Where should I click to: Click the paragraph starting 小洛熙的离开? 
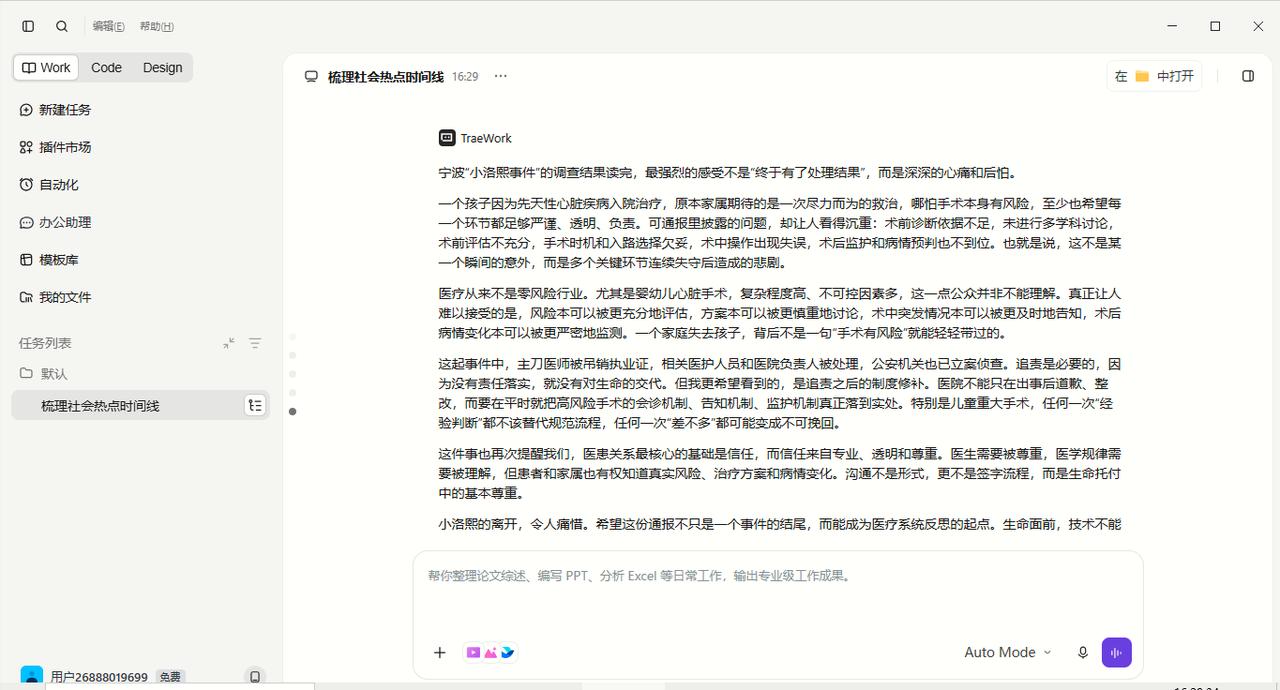point(780,524)
